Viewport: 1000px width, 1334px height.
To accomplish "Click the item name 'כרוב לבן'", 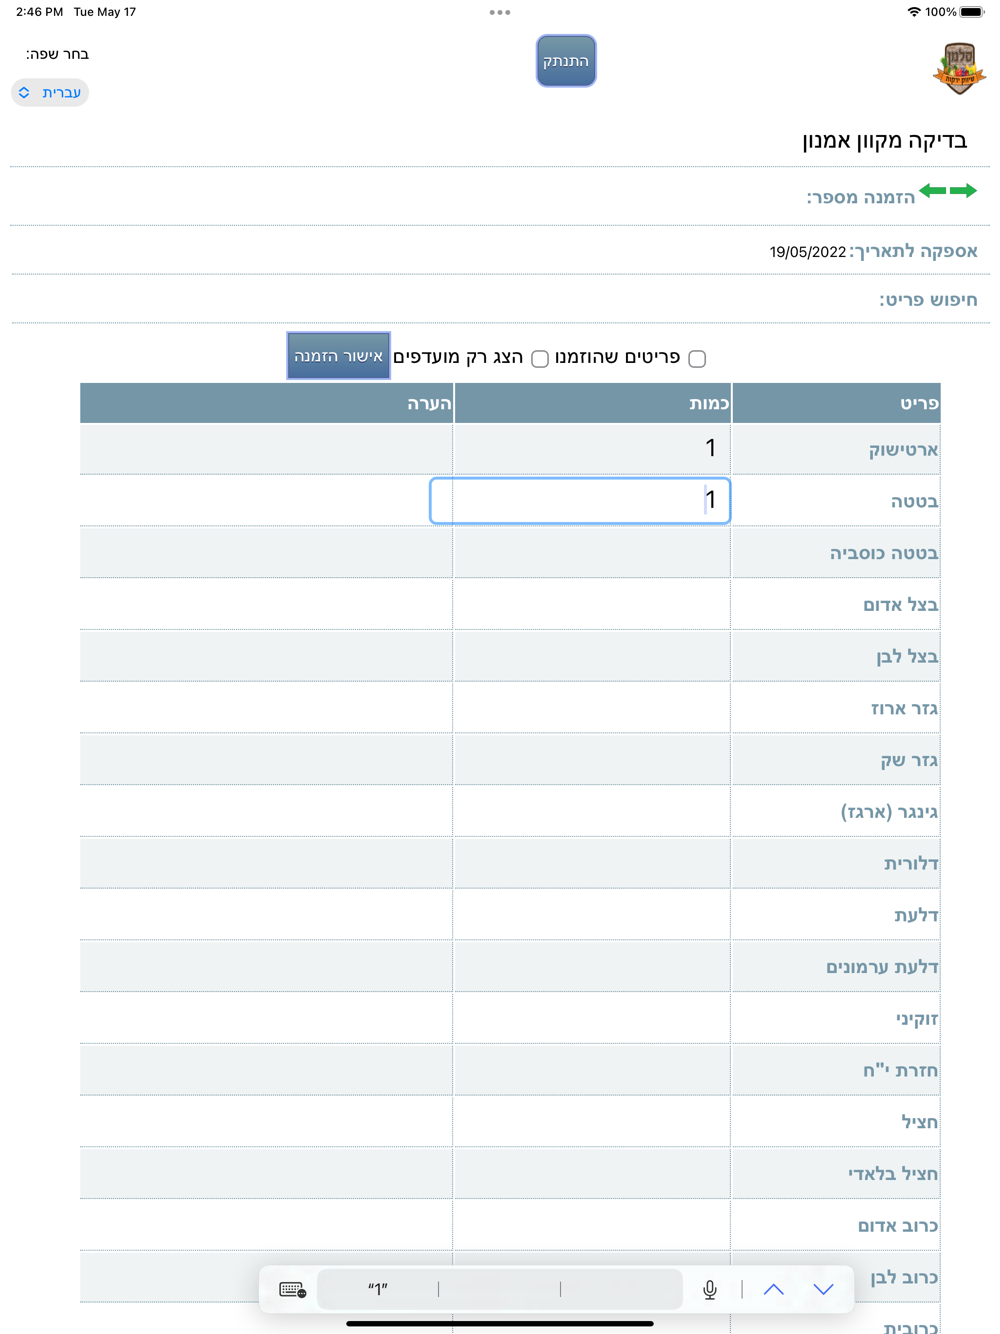I will coord(904,1278).
